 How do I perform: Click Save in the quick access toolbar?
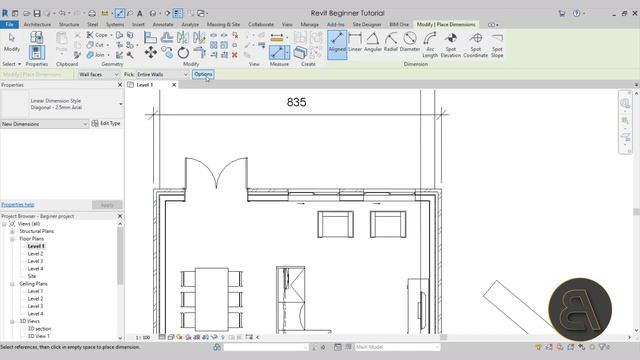click(x=37, y=13)
